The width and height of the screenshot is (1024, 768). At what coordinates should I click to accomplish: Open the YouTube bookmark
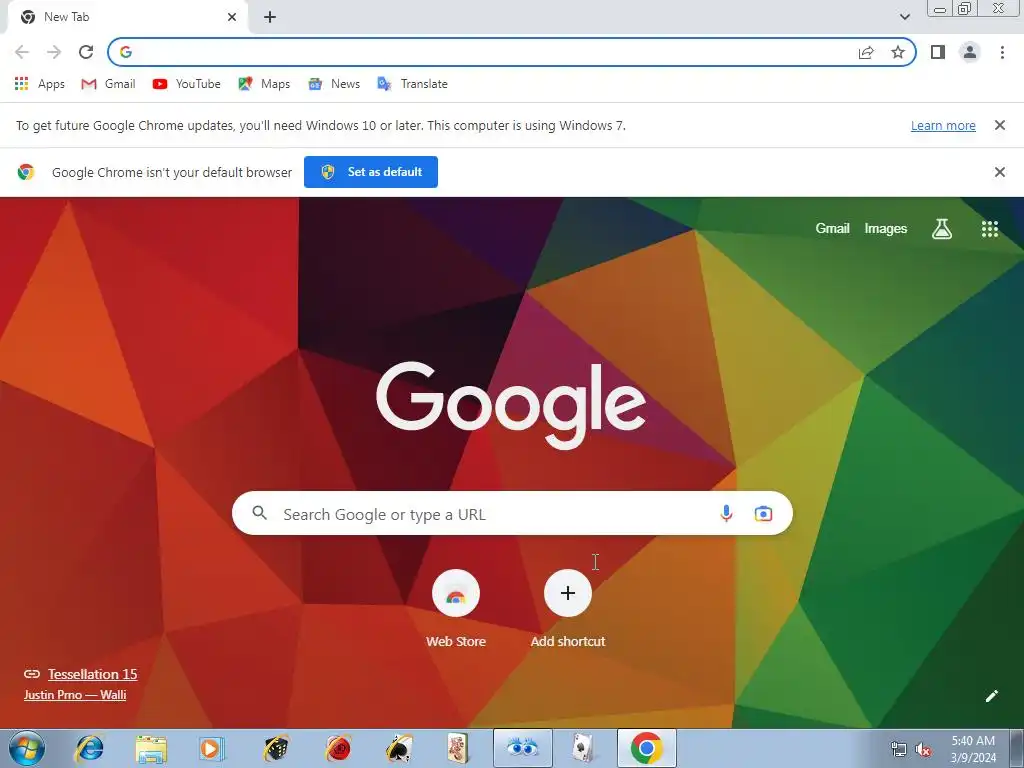(187, 84)
